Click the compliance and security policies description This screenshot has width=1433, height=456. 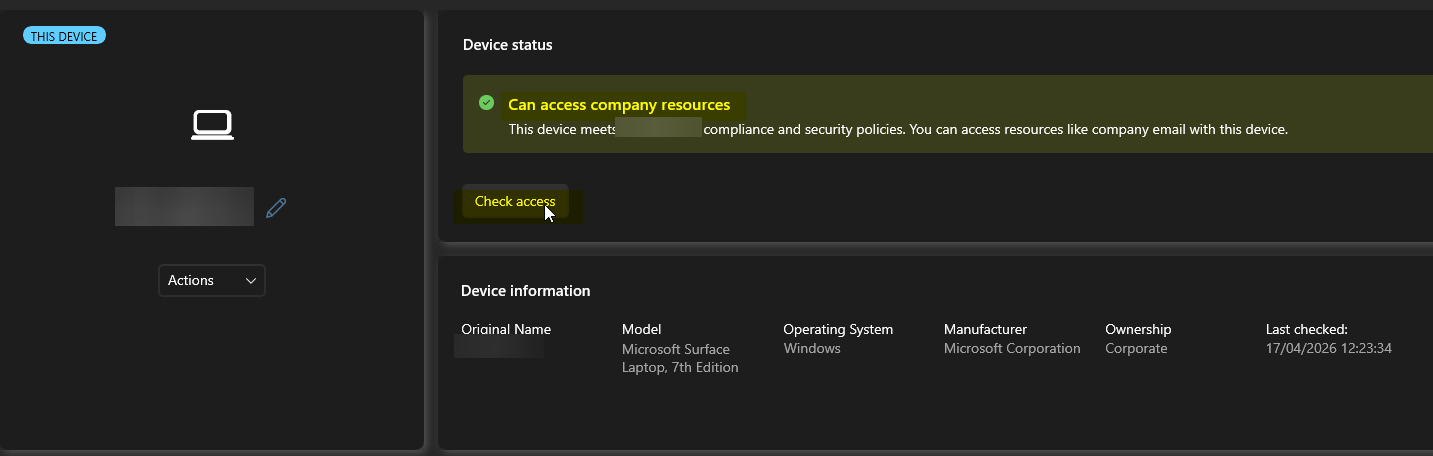(897, 129)
